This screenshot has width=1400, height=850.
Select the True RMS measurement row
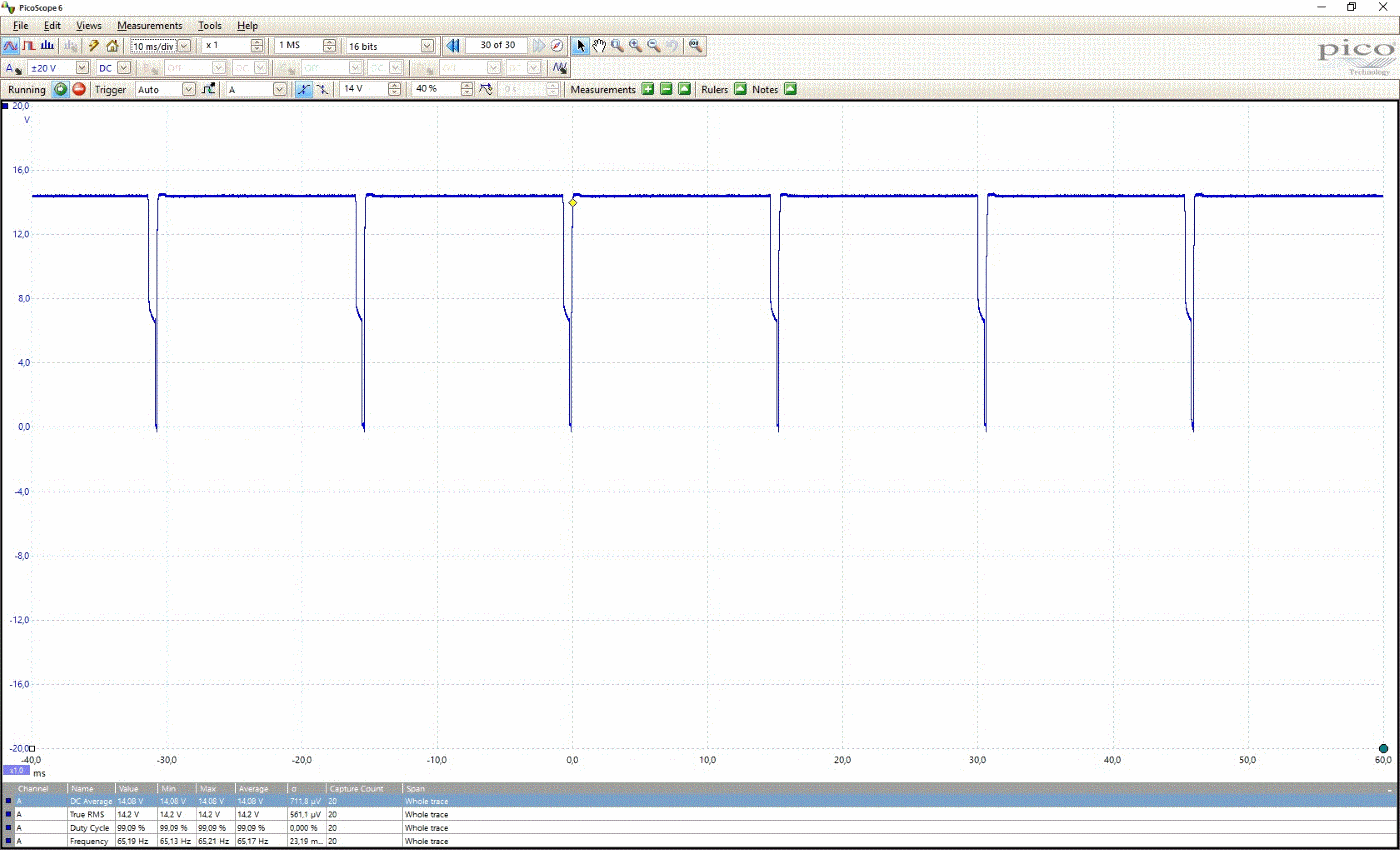[700, 814]
